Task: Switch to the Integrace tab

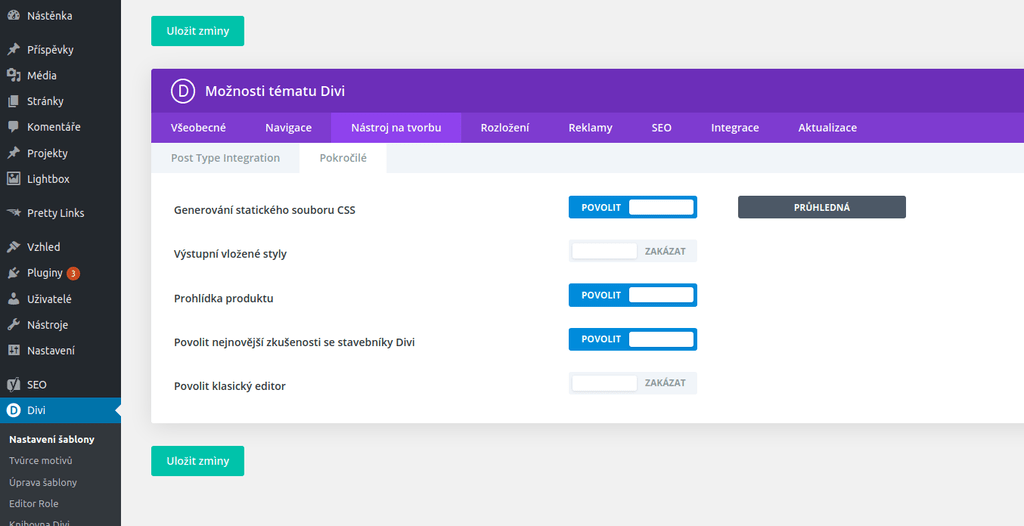Action: [735, 127]
